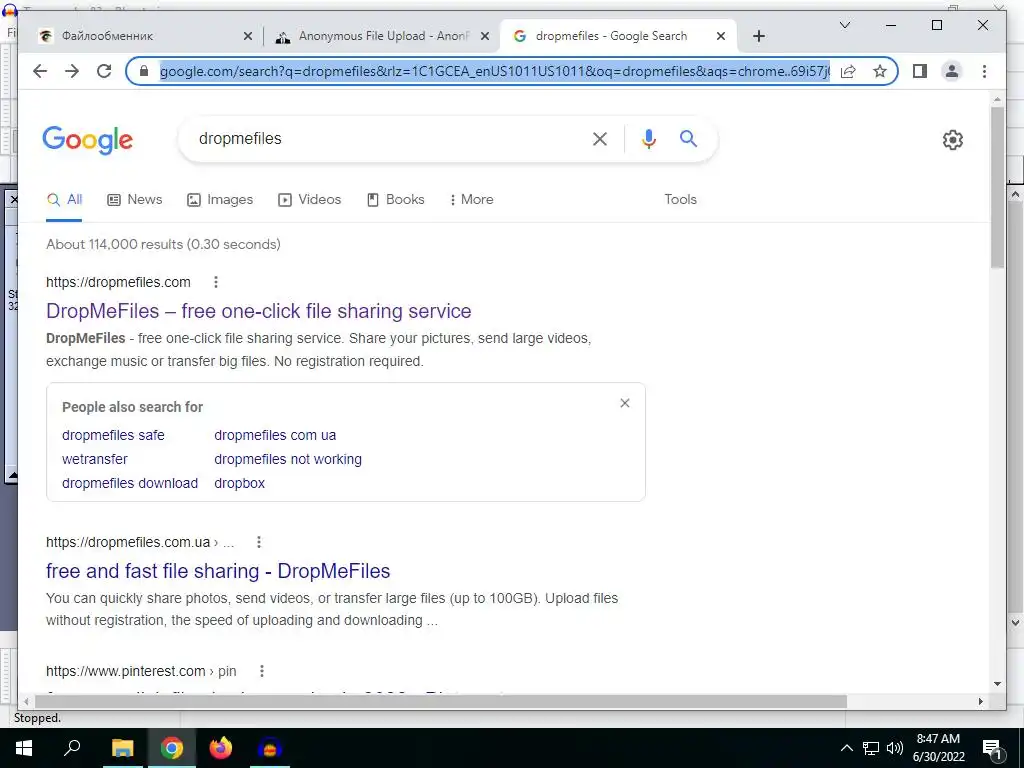Open the Chrome side panel
Screen dimensions: 1024x768
(x=920, y=71)
